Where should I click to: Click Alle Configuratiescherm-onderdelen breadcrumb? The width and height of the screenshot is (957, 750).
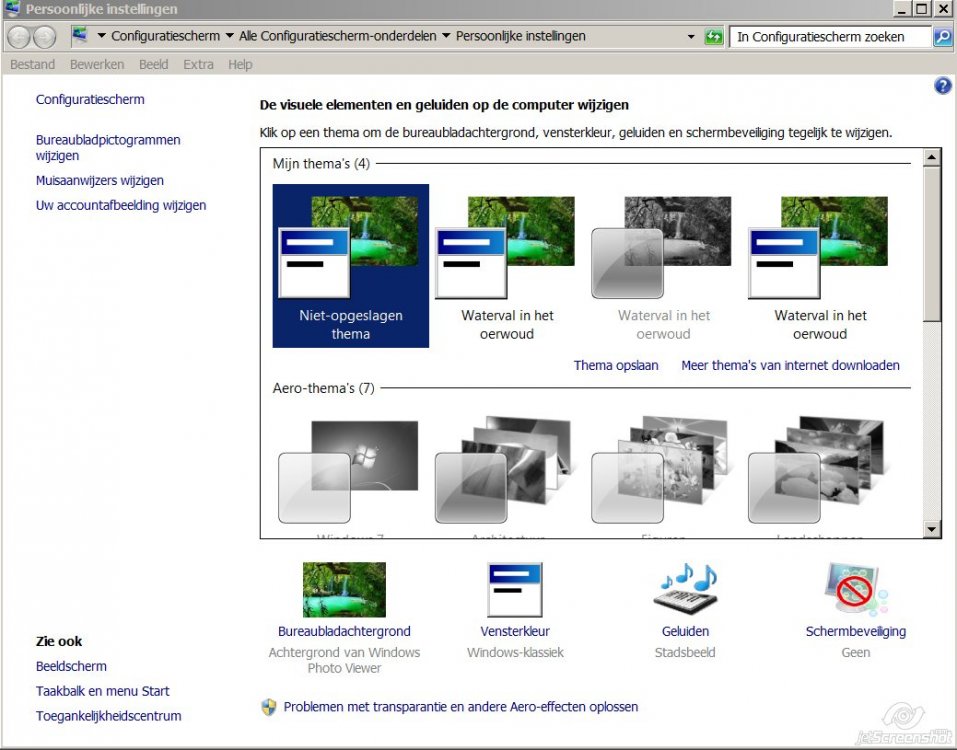[338, 36]
